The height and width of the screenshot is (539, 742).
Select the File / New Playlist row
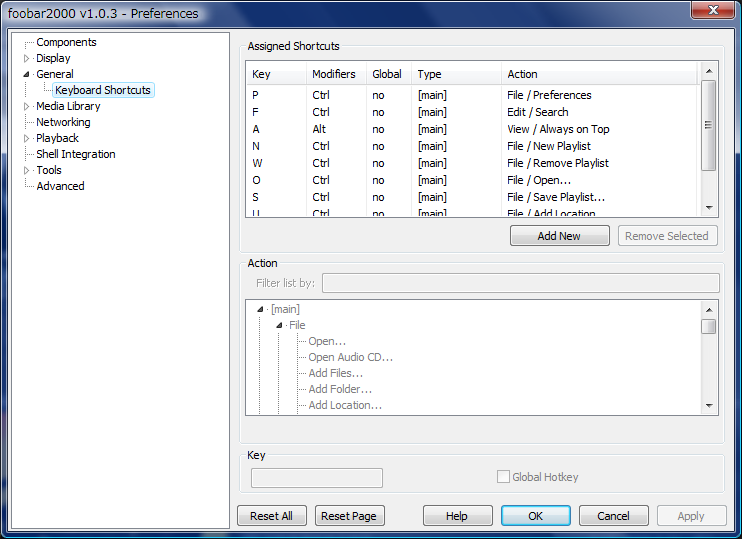(472, 147)
